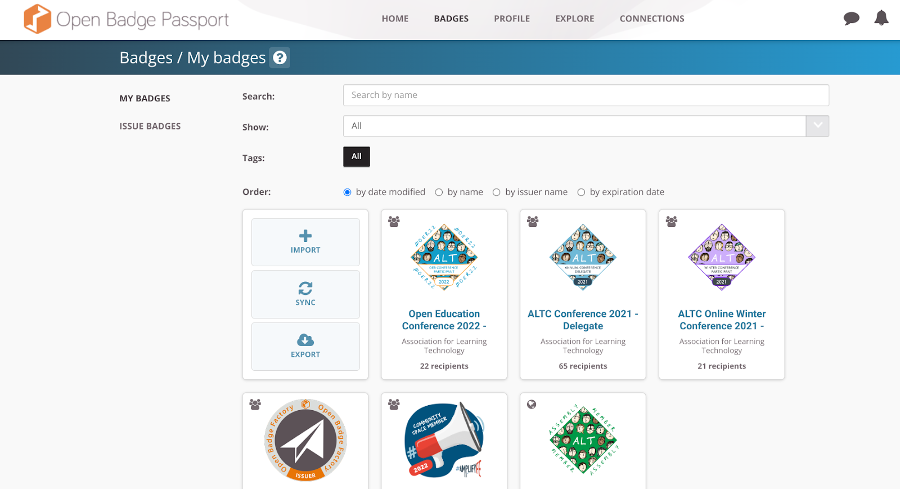Click the 22 recipients text
This screenshot has height=489, width=900.
point(444,366)
